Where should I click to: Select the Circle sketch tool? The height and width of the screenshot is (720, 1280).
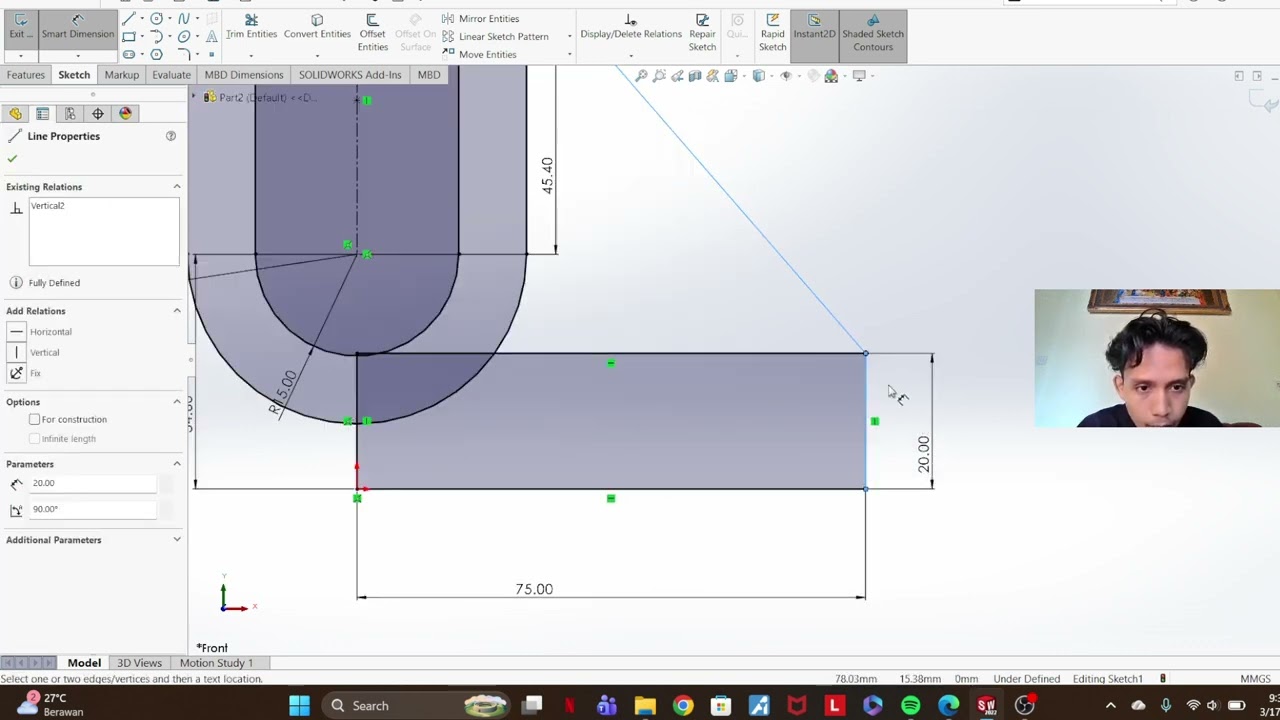[157, 19]
